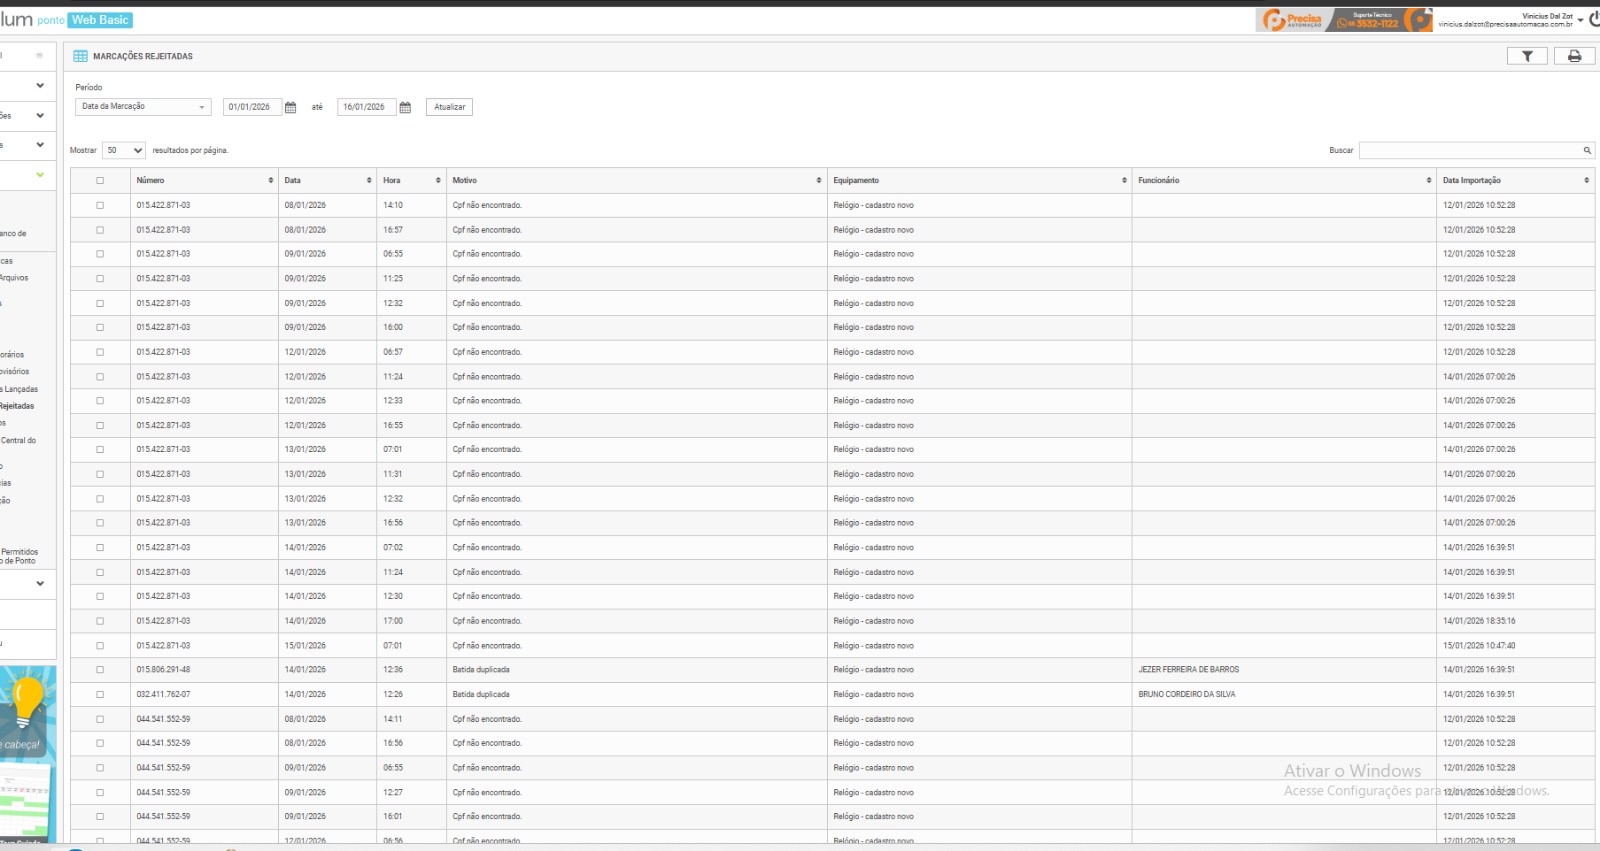This screenshot has height=851, width=1600.
Task: Click into the Buscar search field
Action: [1468, 151]
